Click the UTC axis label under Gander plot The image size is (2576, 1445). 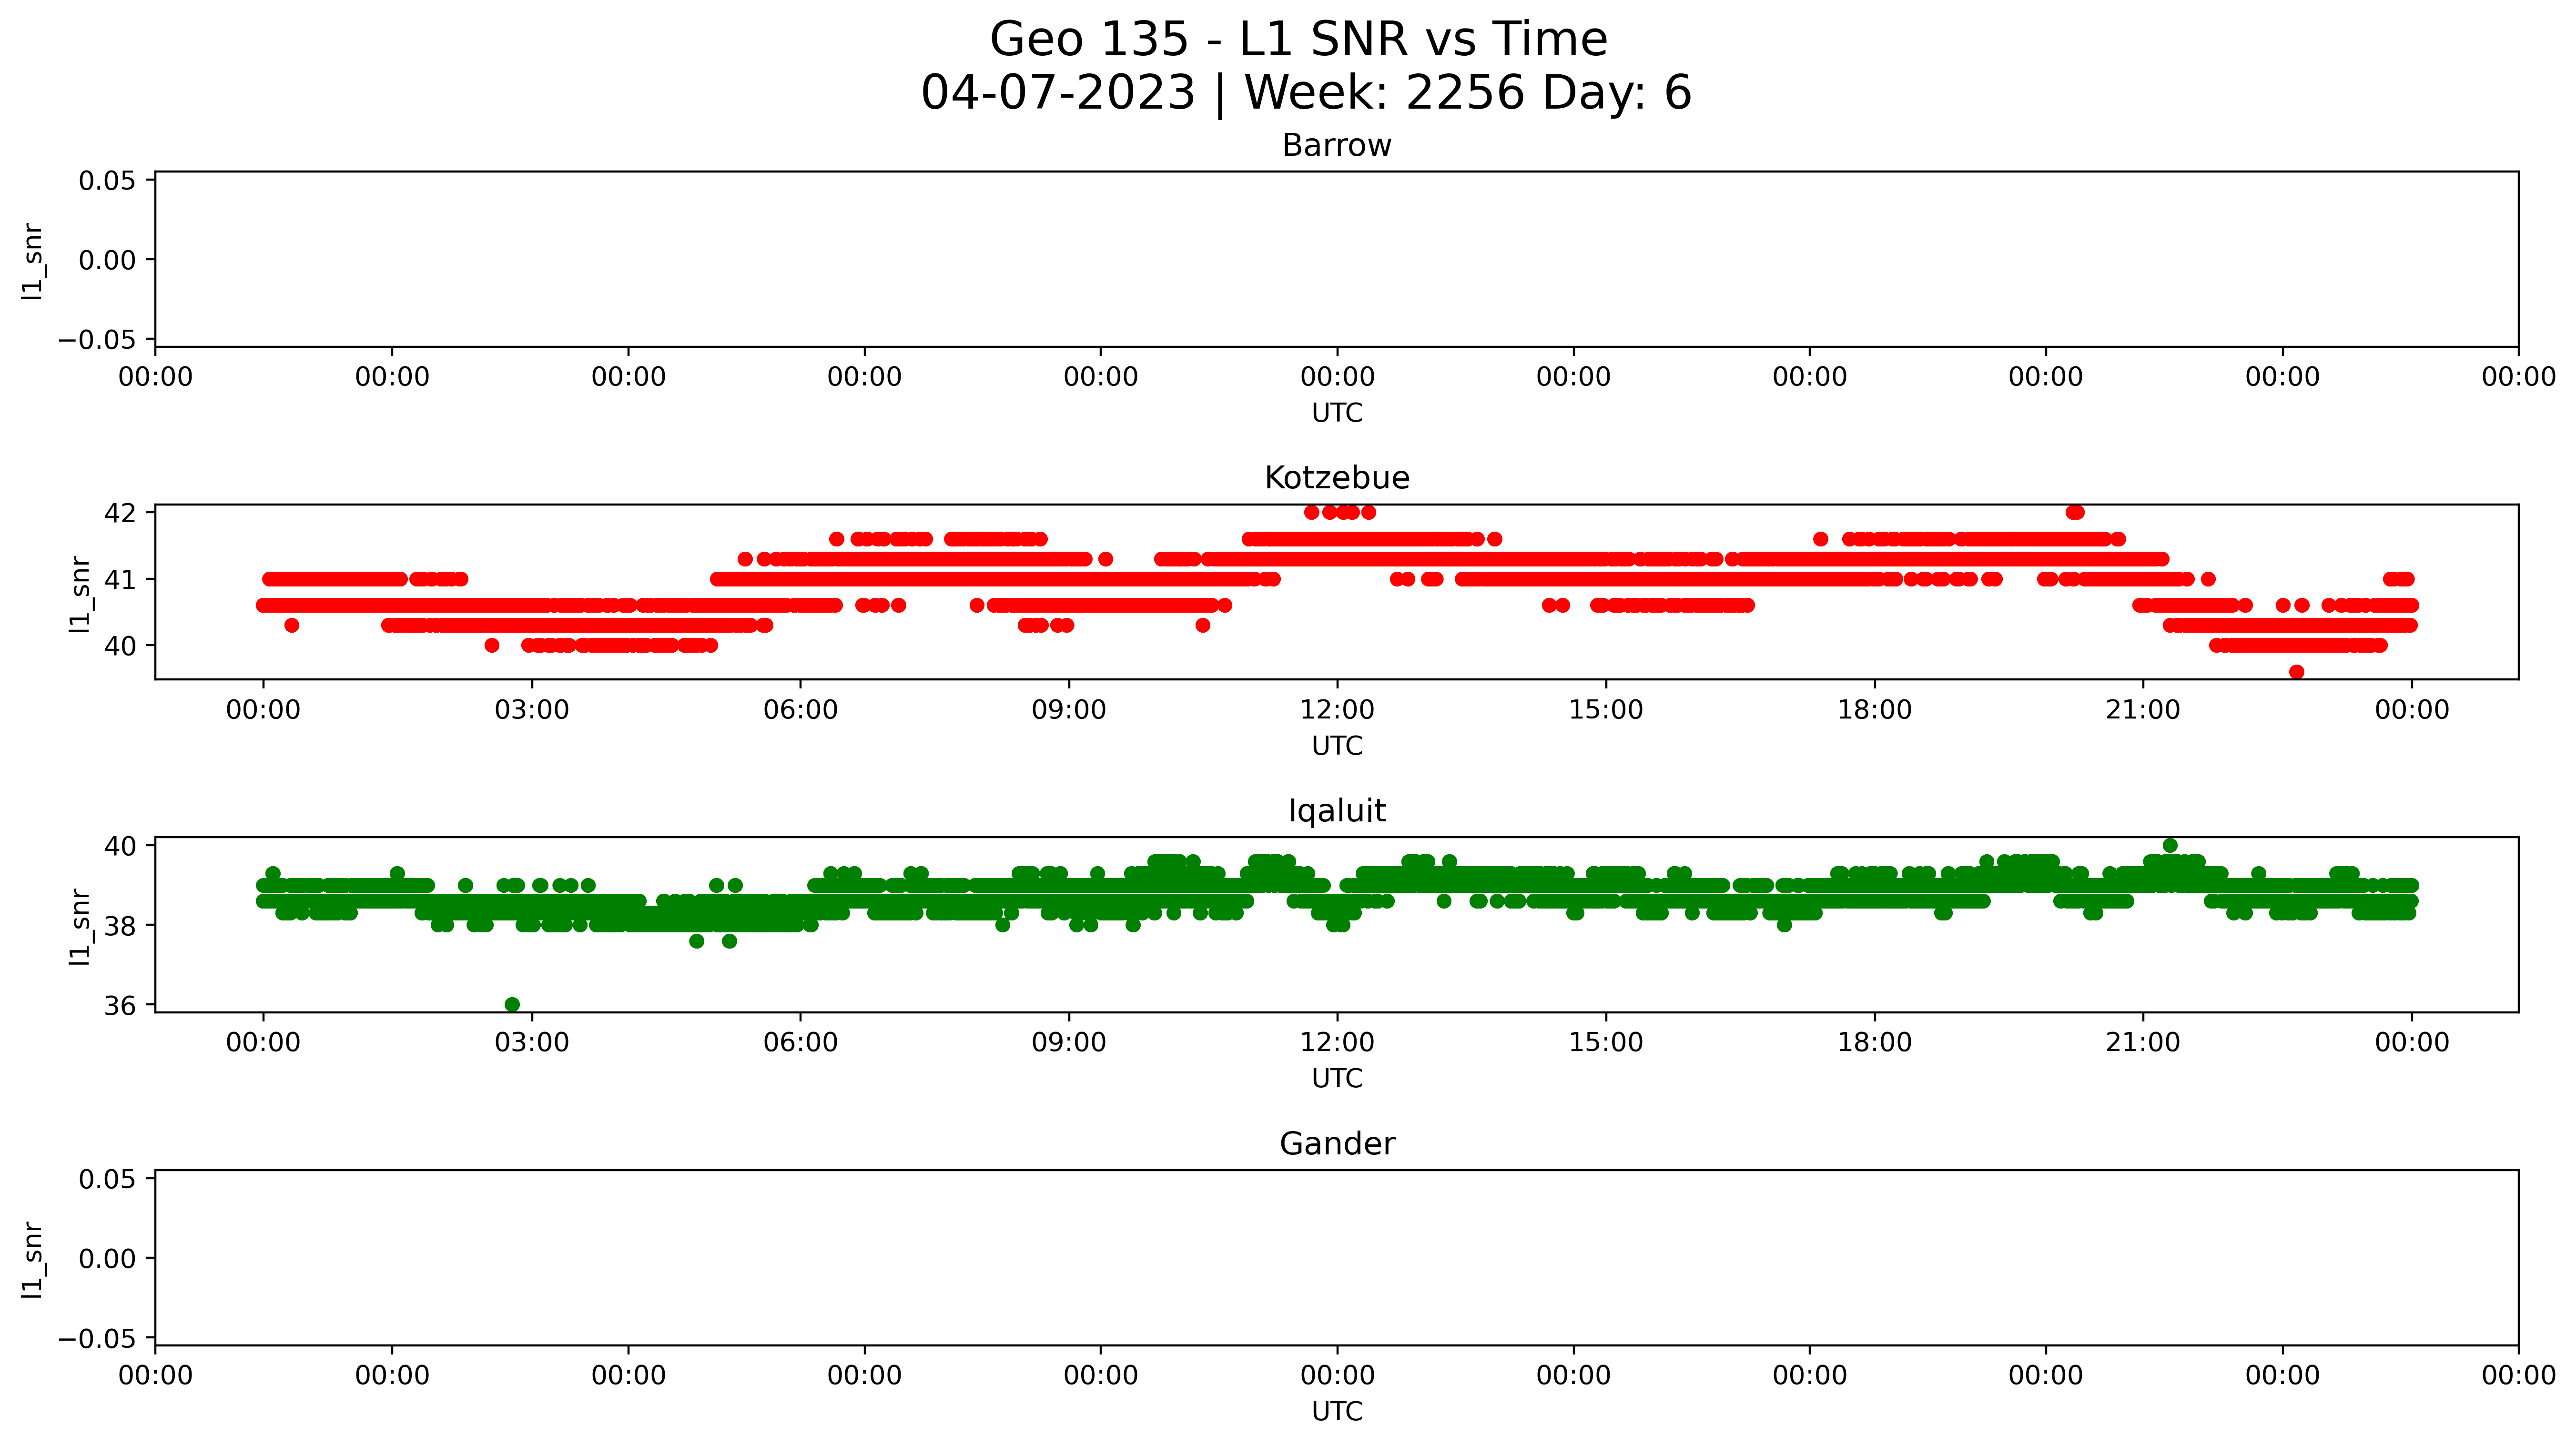point(1337,1412)
